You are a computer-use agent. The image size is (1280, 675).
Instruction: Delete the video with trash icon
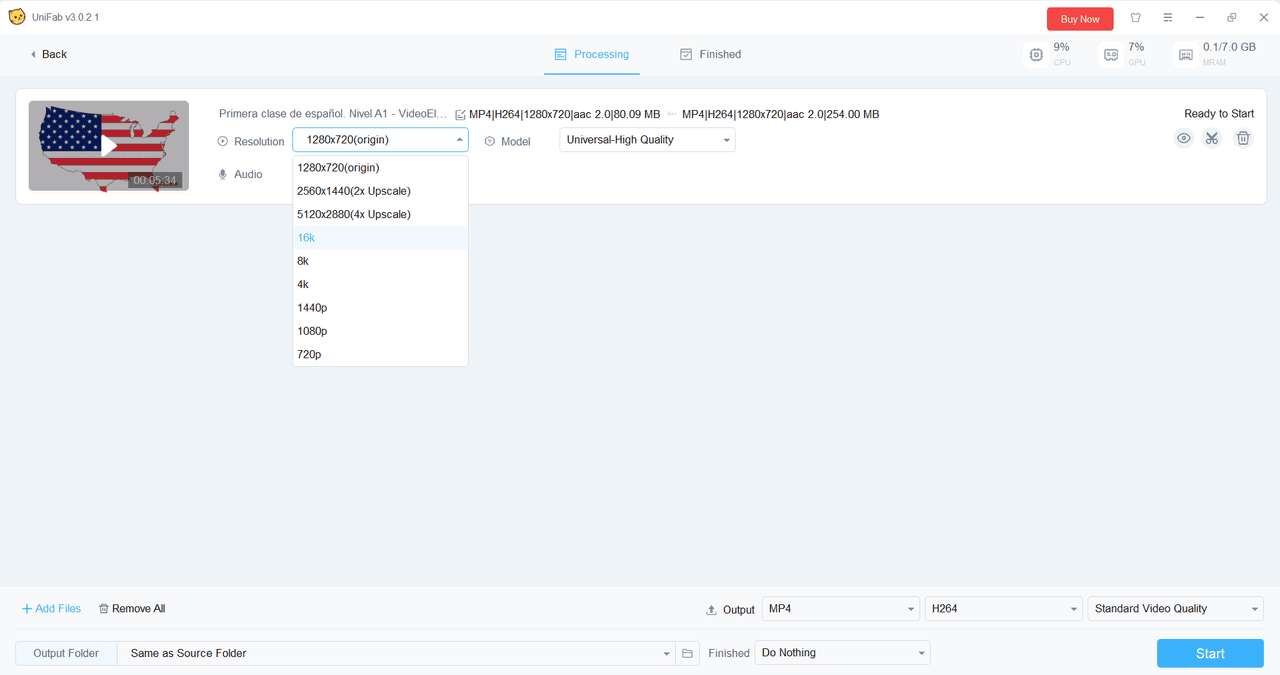pyautogui.click(x=1243, y=138)
